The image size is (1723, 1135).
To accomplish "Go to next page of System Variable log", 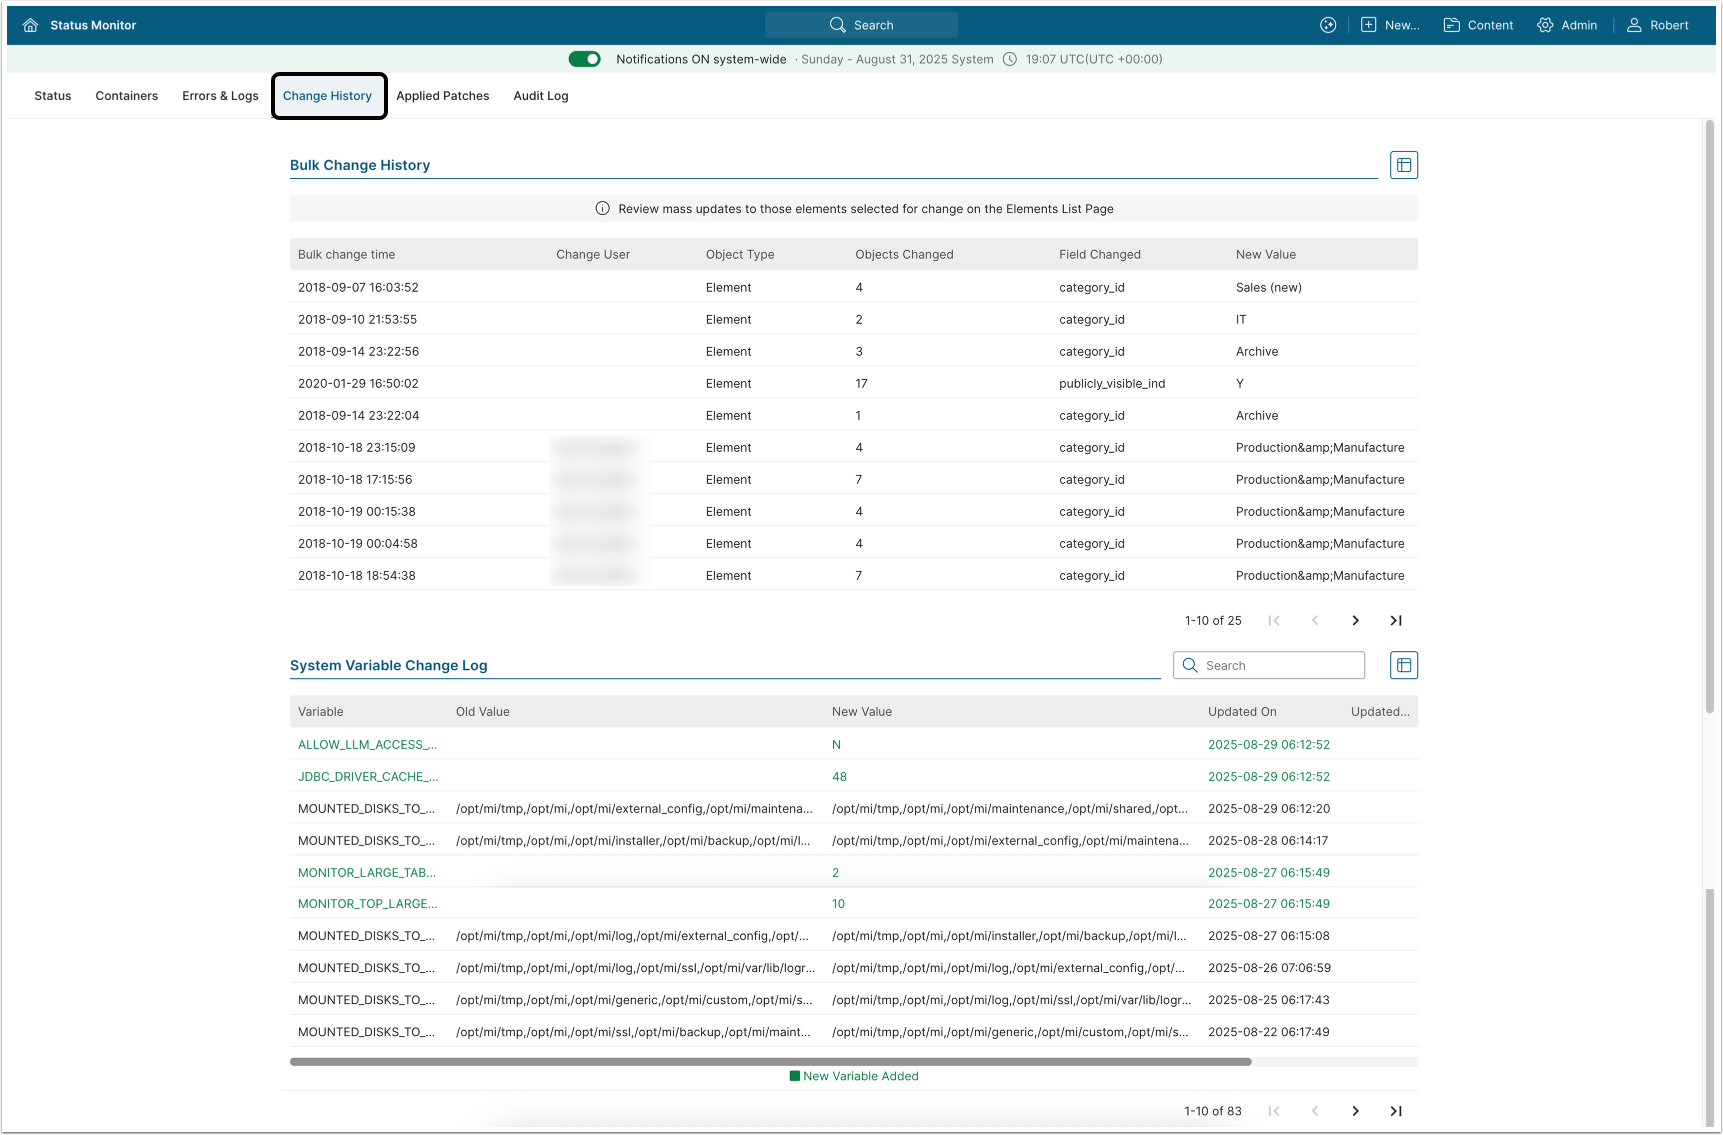I will 1355,1111.
